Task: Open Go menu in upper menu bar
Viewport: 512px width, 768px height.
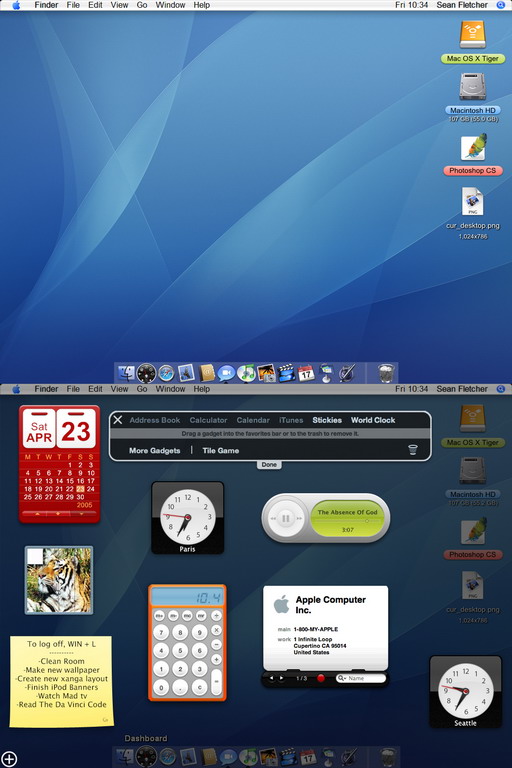Action: pos(142,5)
